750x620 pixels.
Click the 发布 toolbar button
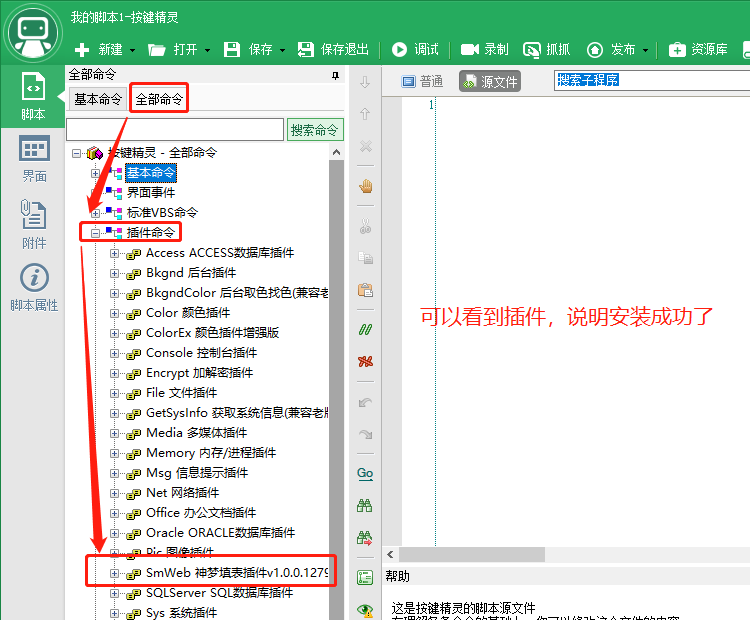tap(611, 49)
